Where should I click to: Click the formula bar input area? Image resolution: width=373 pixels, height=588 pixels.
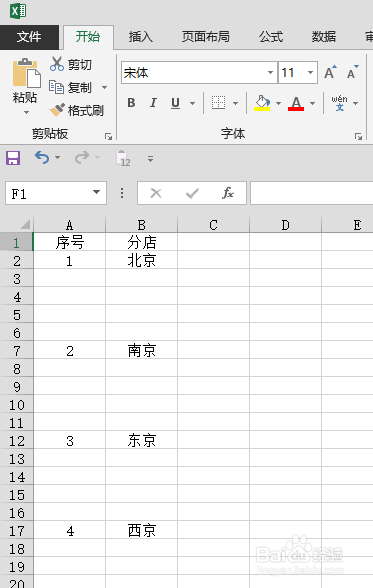tap(312, 193)
